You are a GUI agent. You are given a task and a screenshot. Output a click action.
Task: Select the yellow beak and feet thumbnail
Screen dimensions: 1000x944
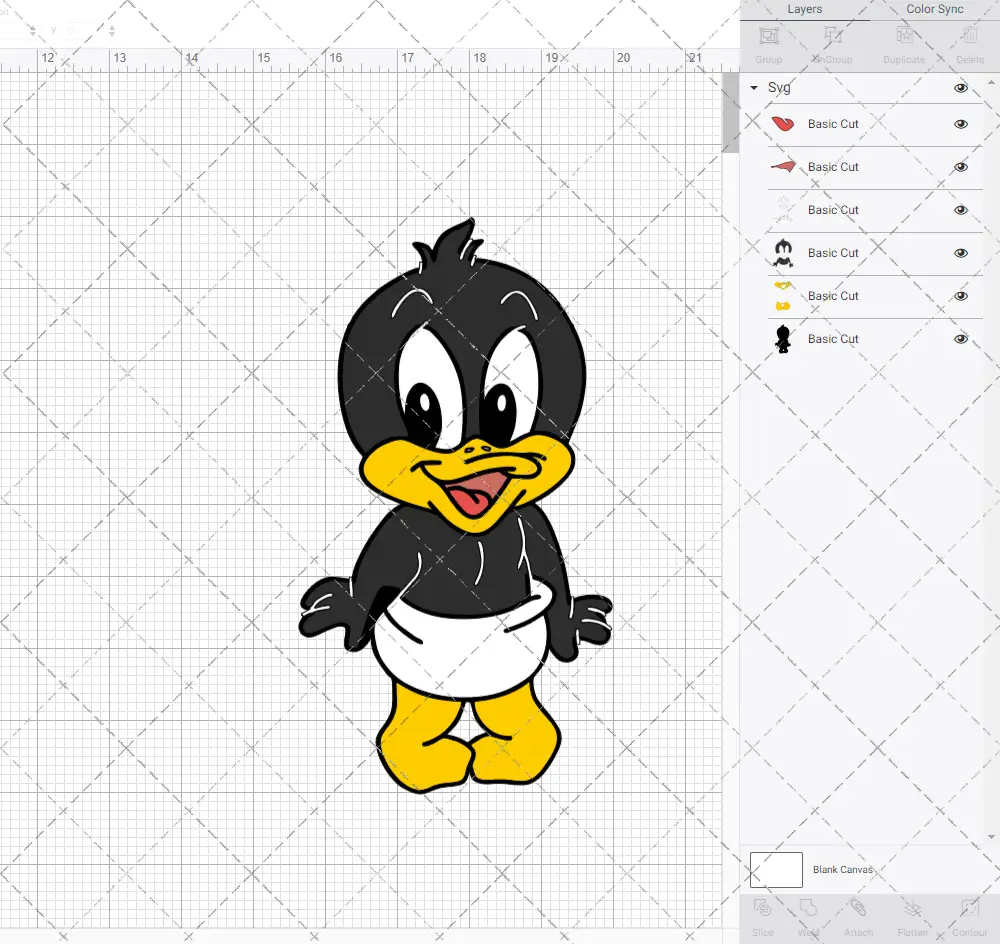point(783,296)
